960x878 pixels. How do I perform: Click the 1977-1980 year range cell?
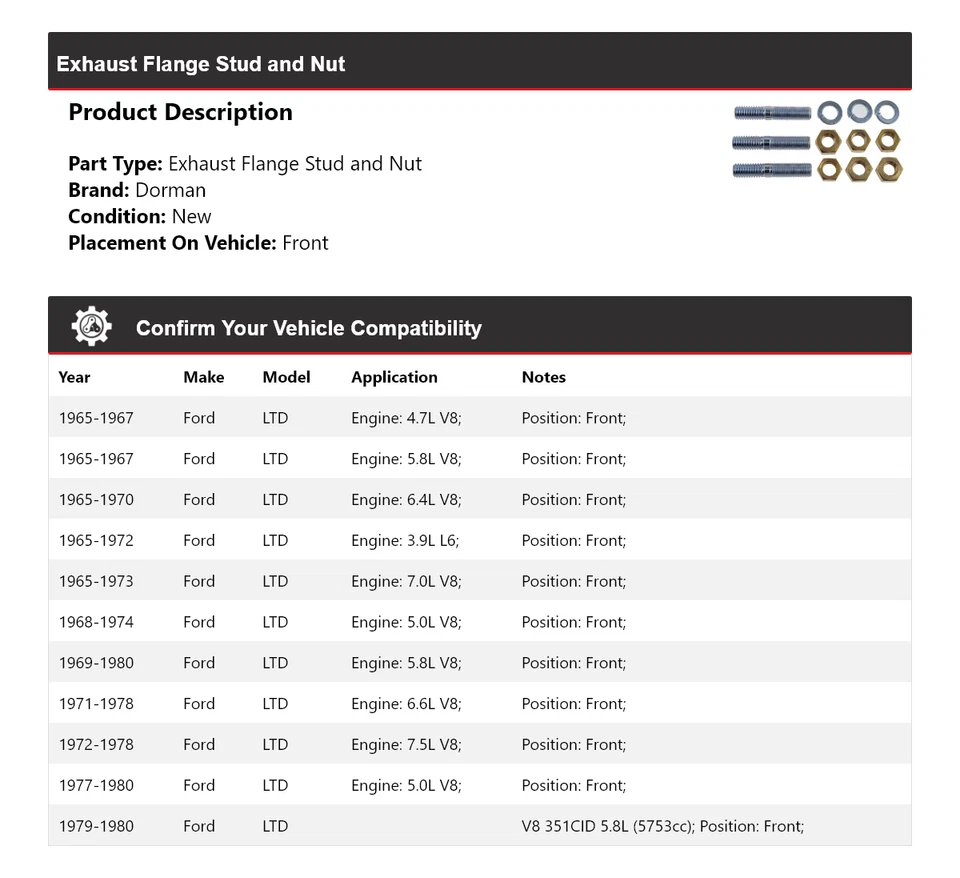(x=96, y=785)
